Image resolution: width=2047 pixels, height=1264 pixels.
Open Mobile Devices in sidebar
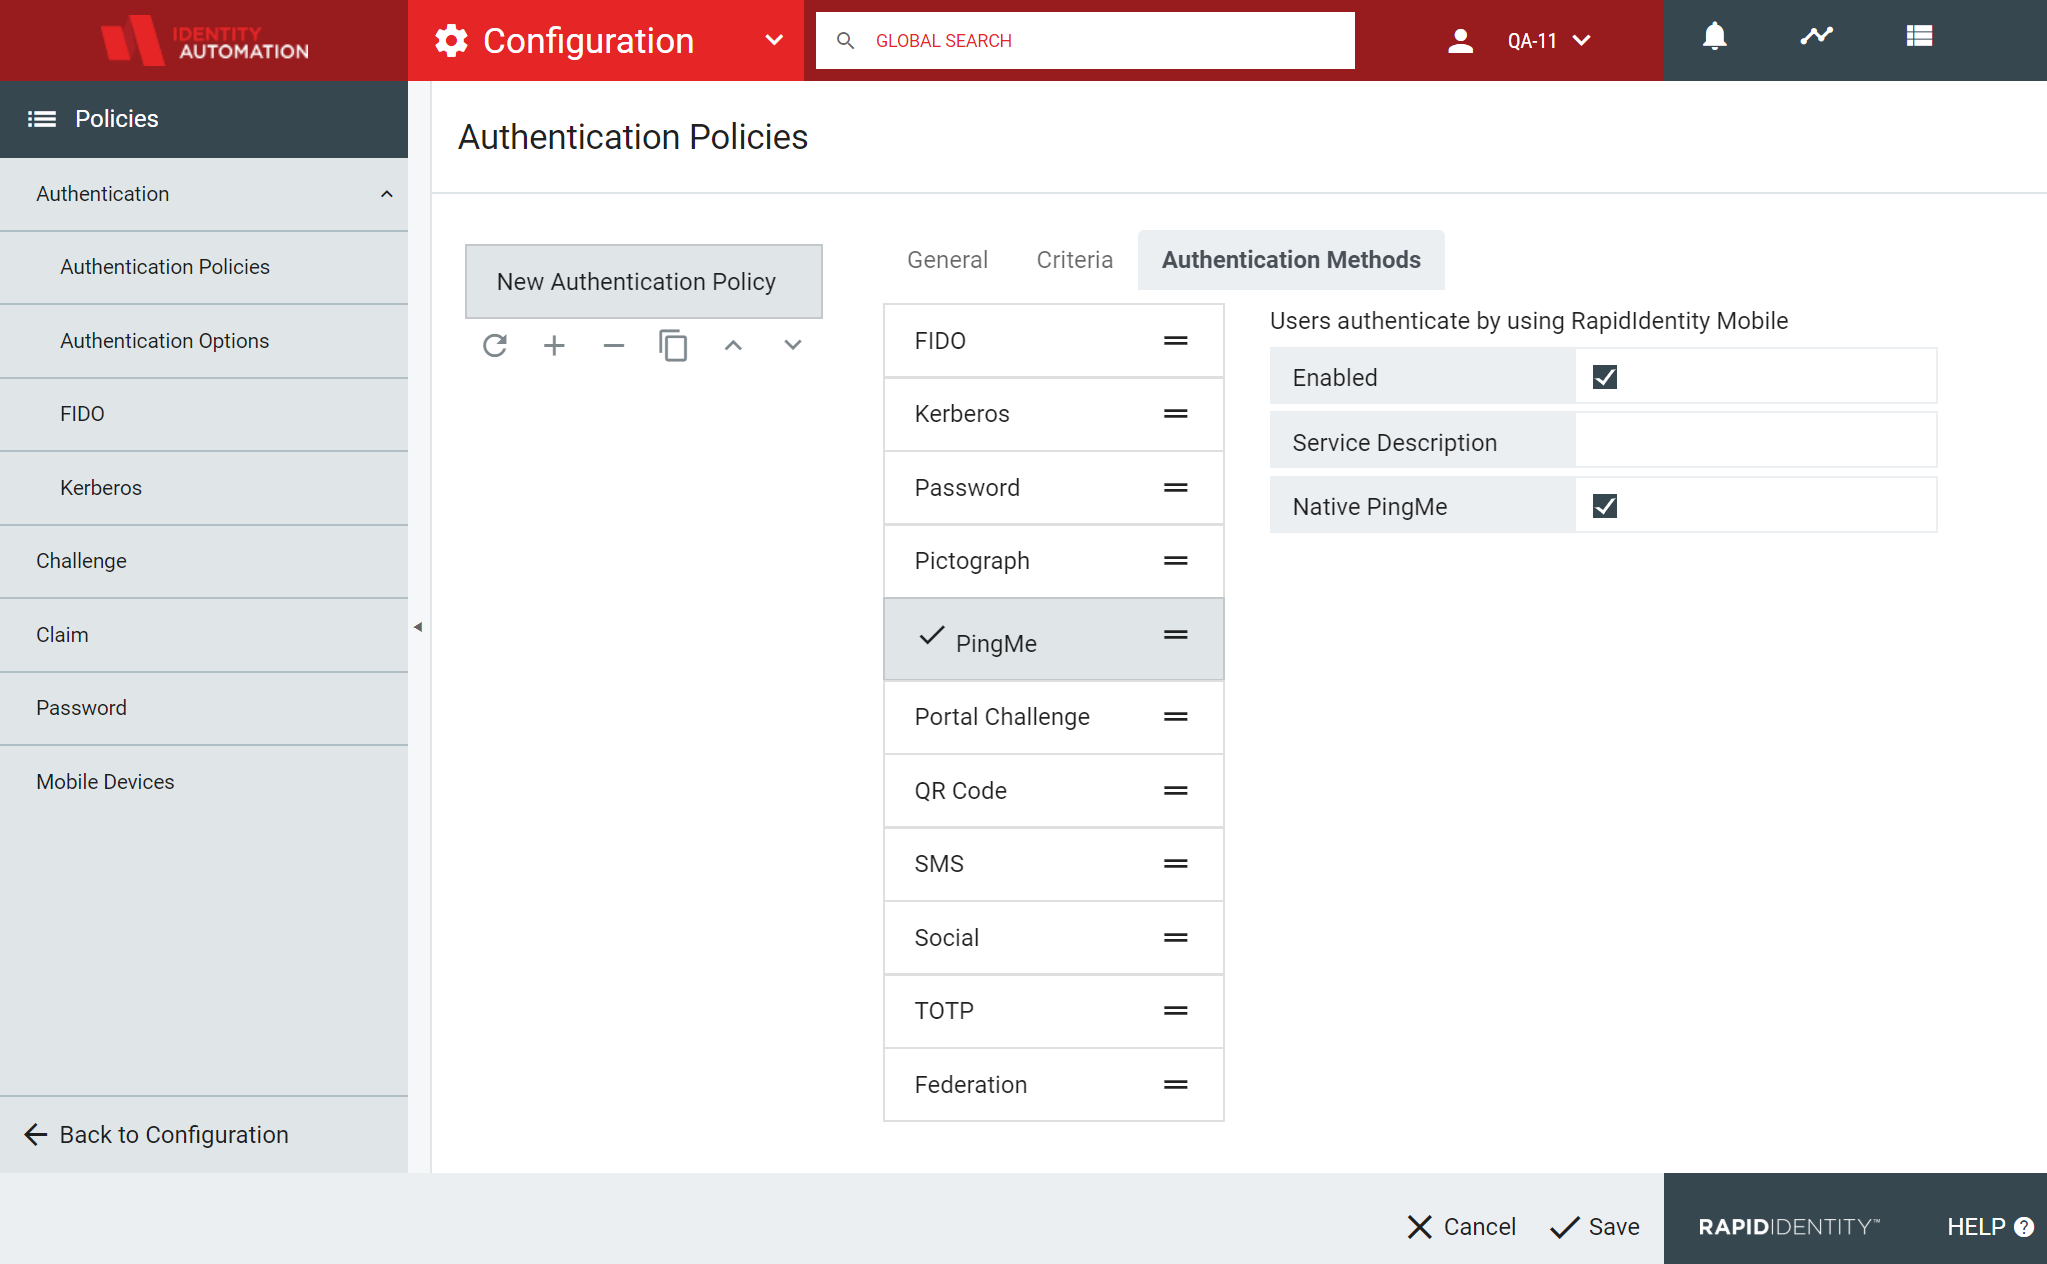204,782
